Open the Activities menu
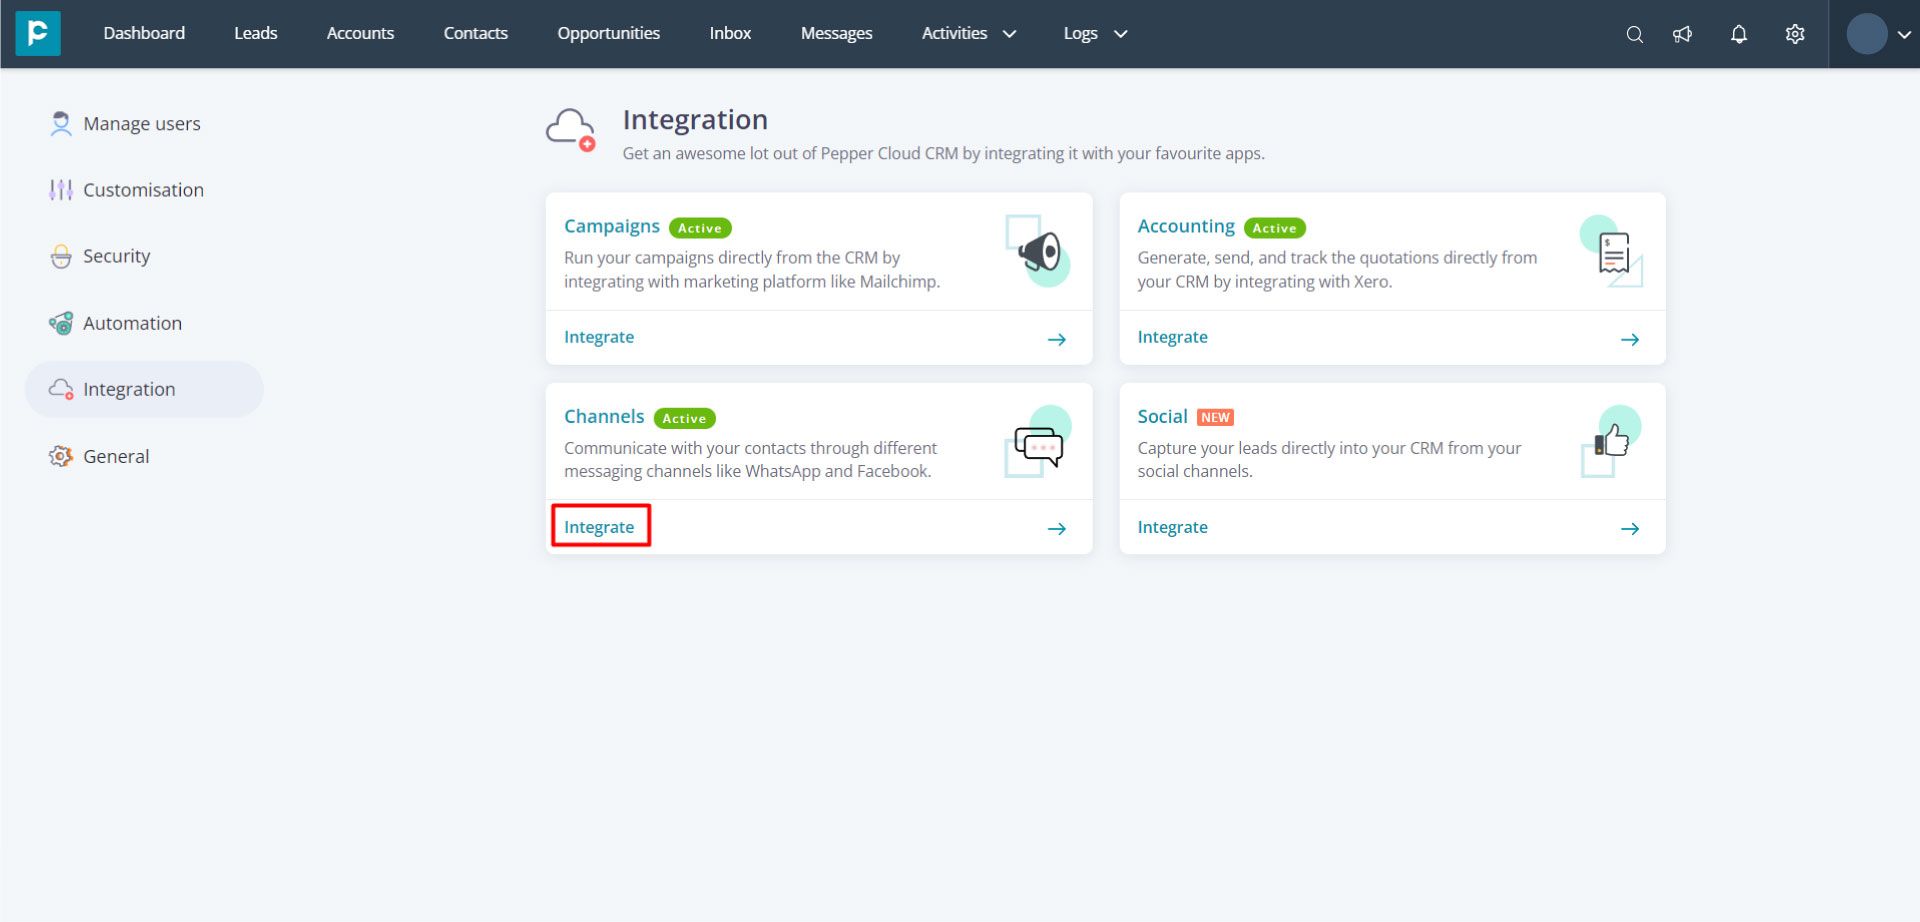 point(955,33)
